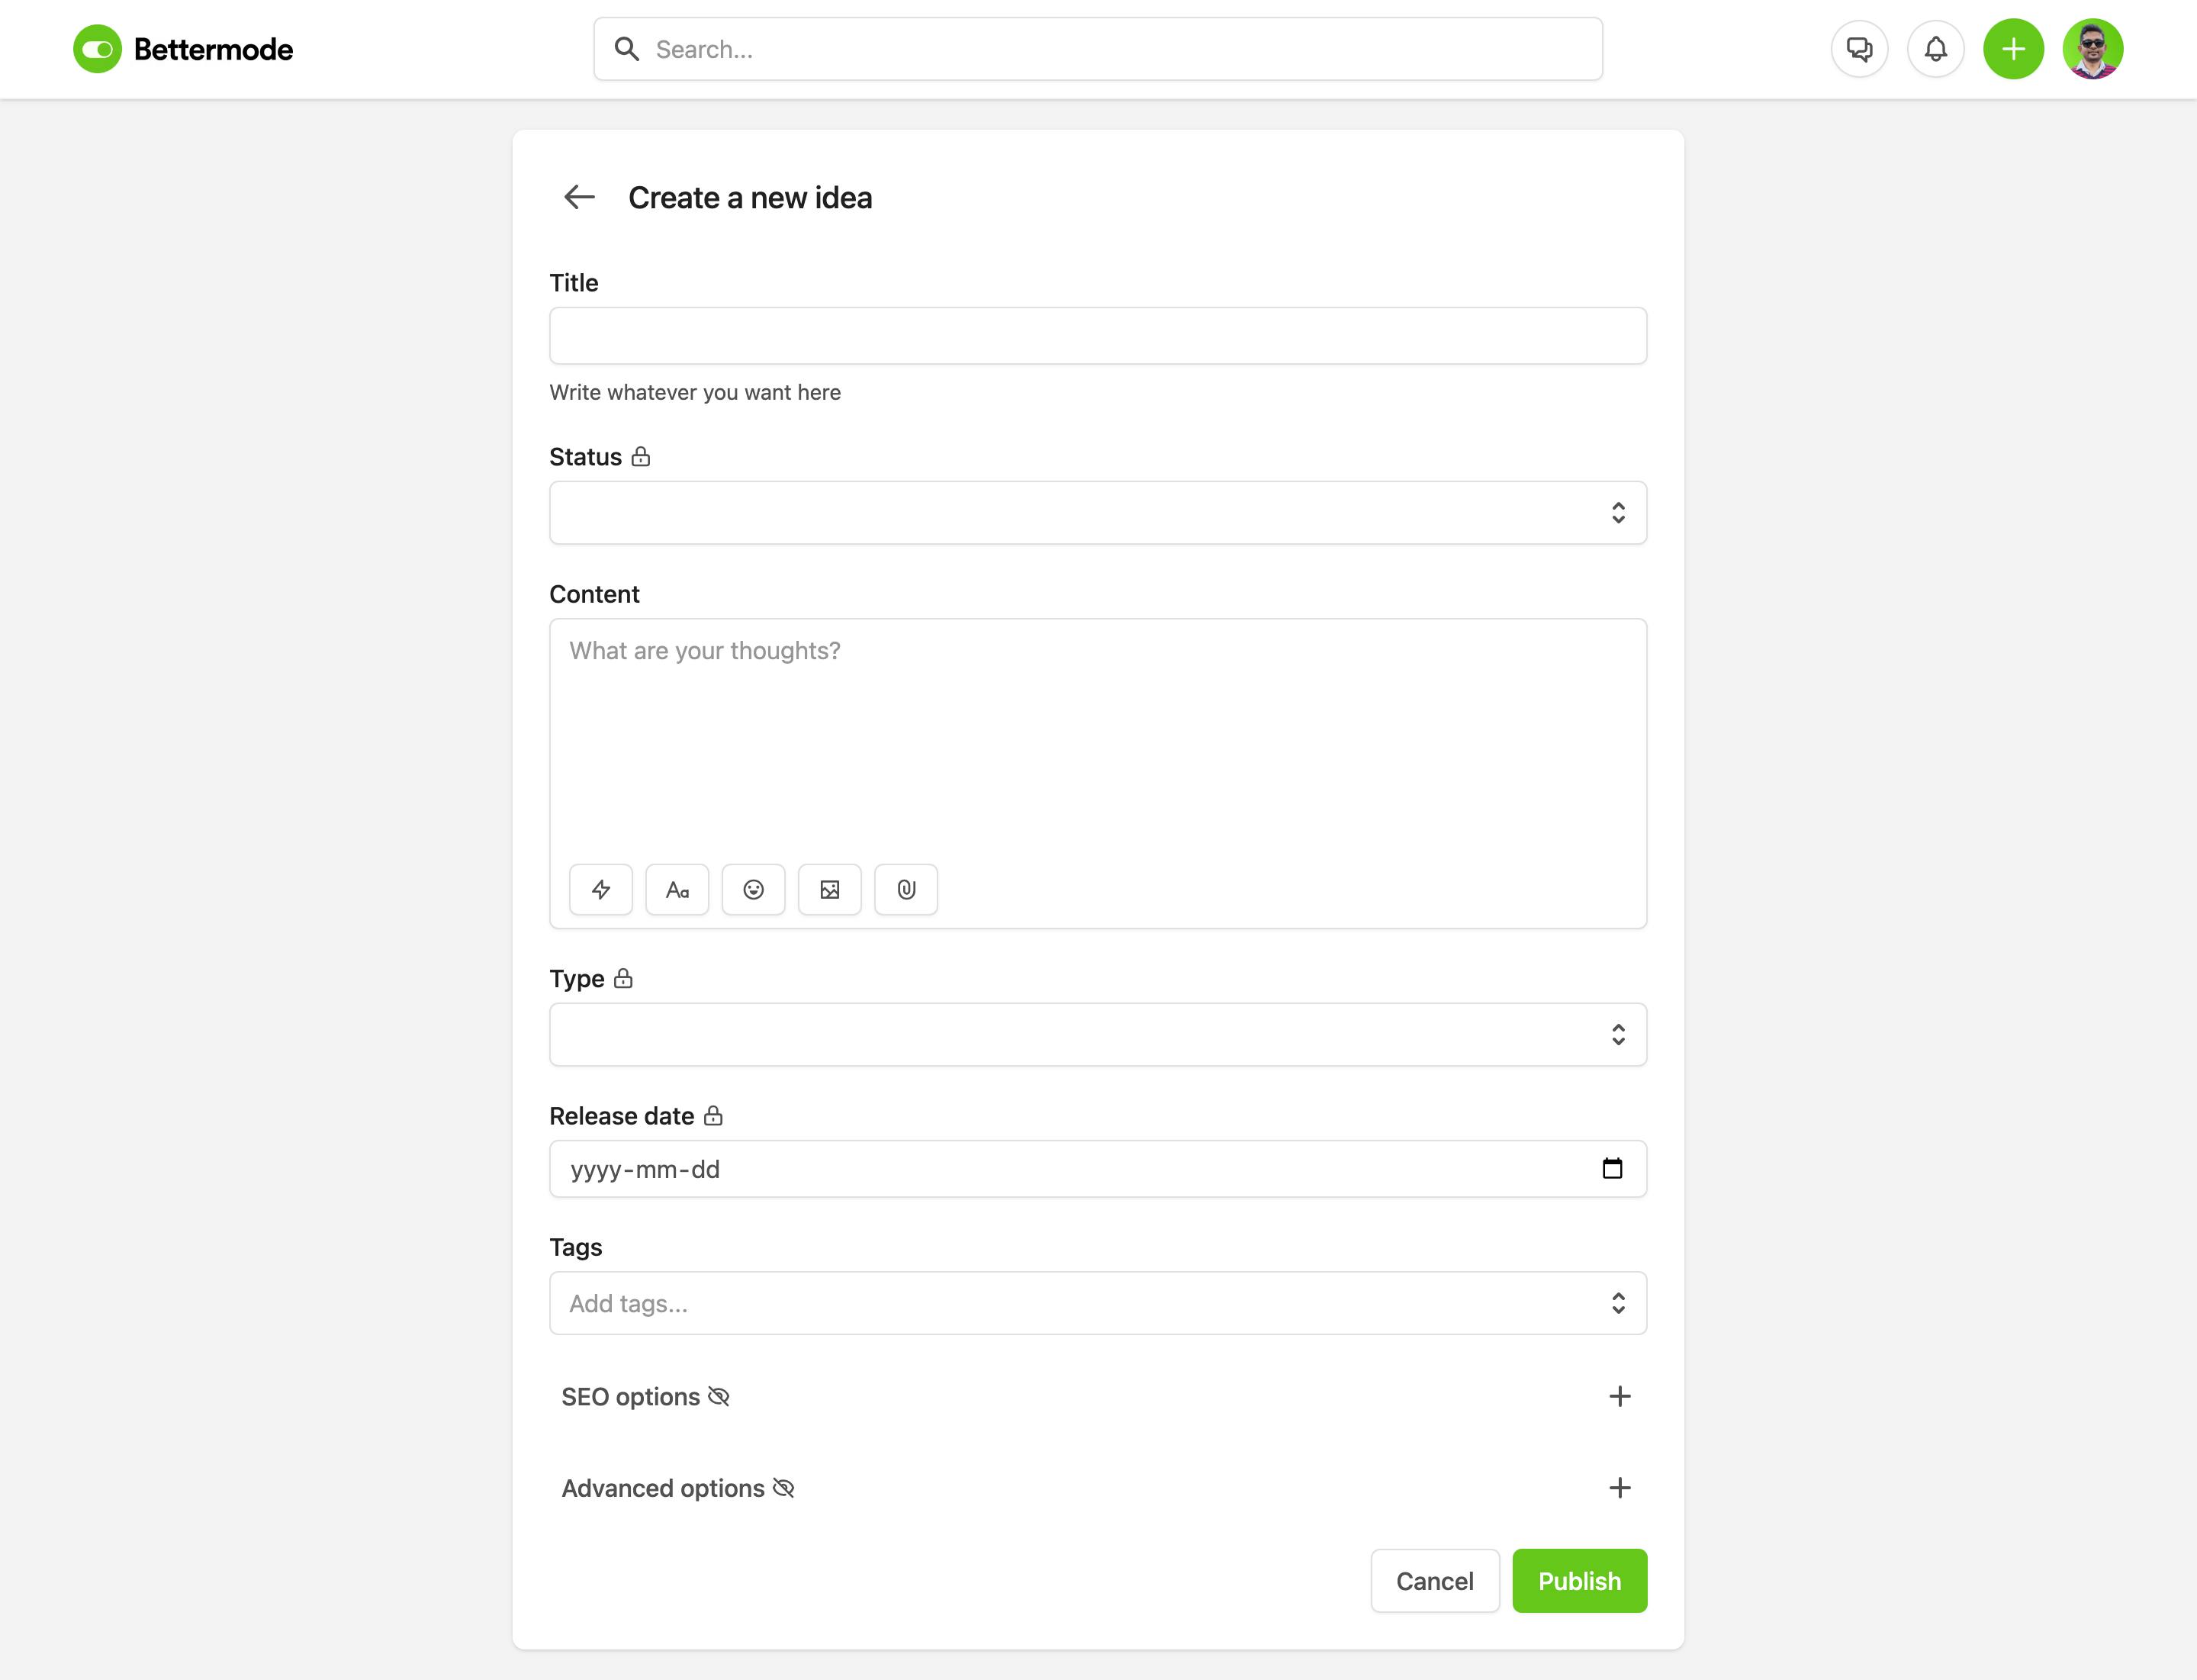This screenshot has width=2197, height=1680.
Task: Expand the Advanced options section
Action: pos(1619,1488)
